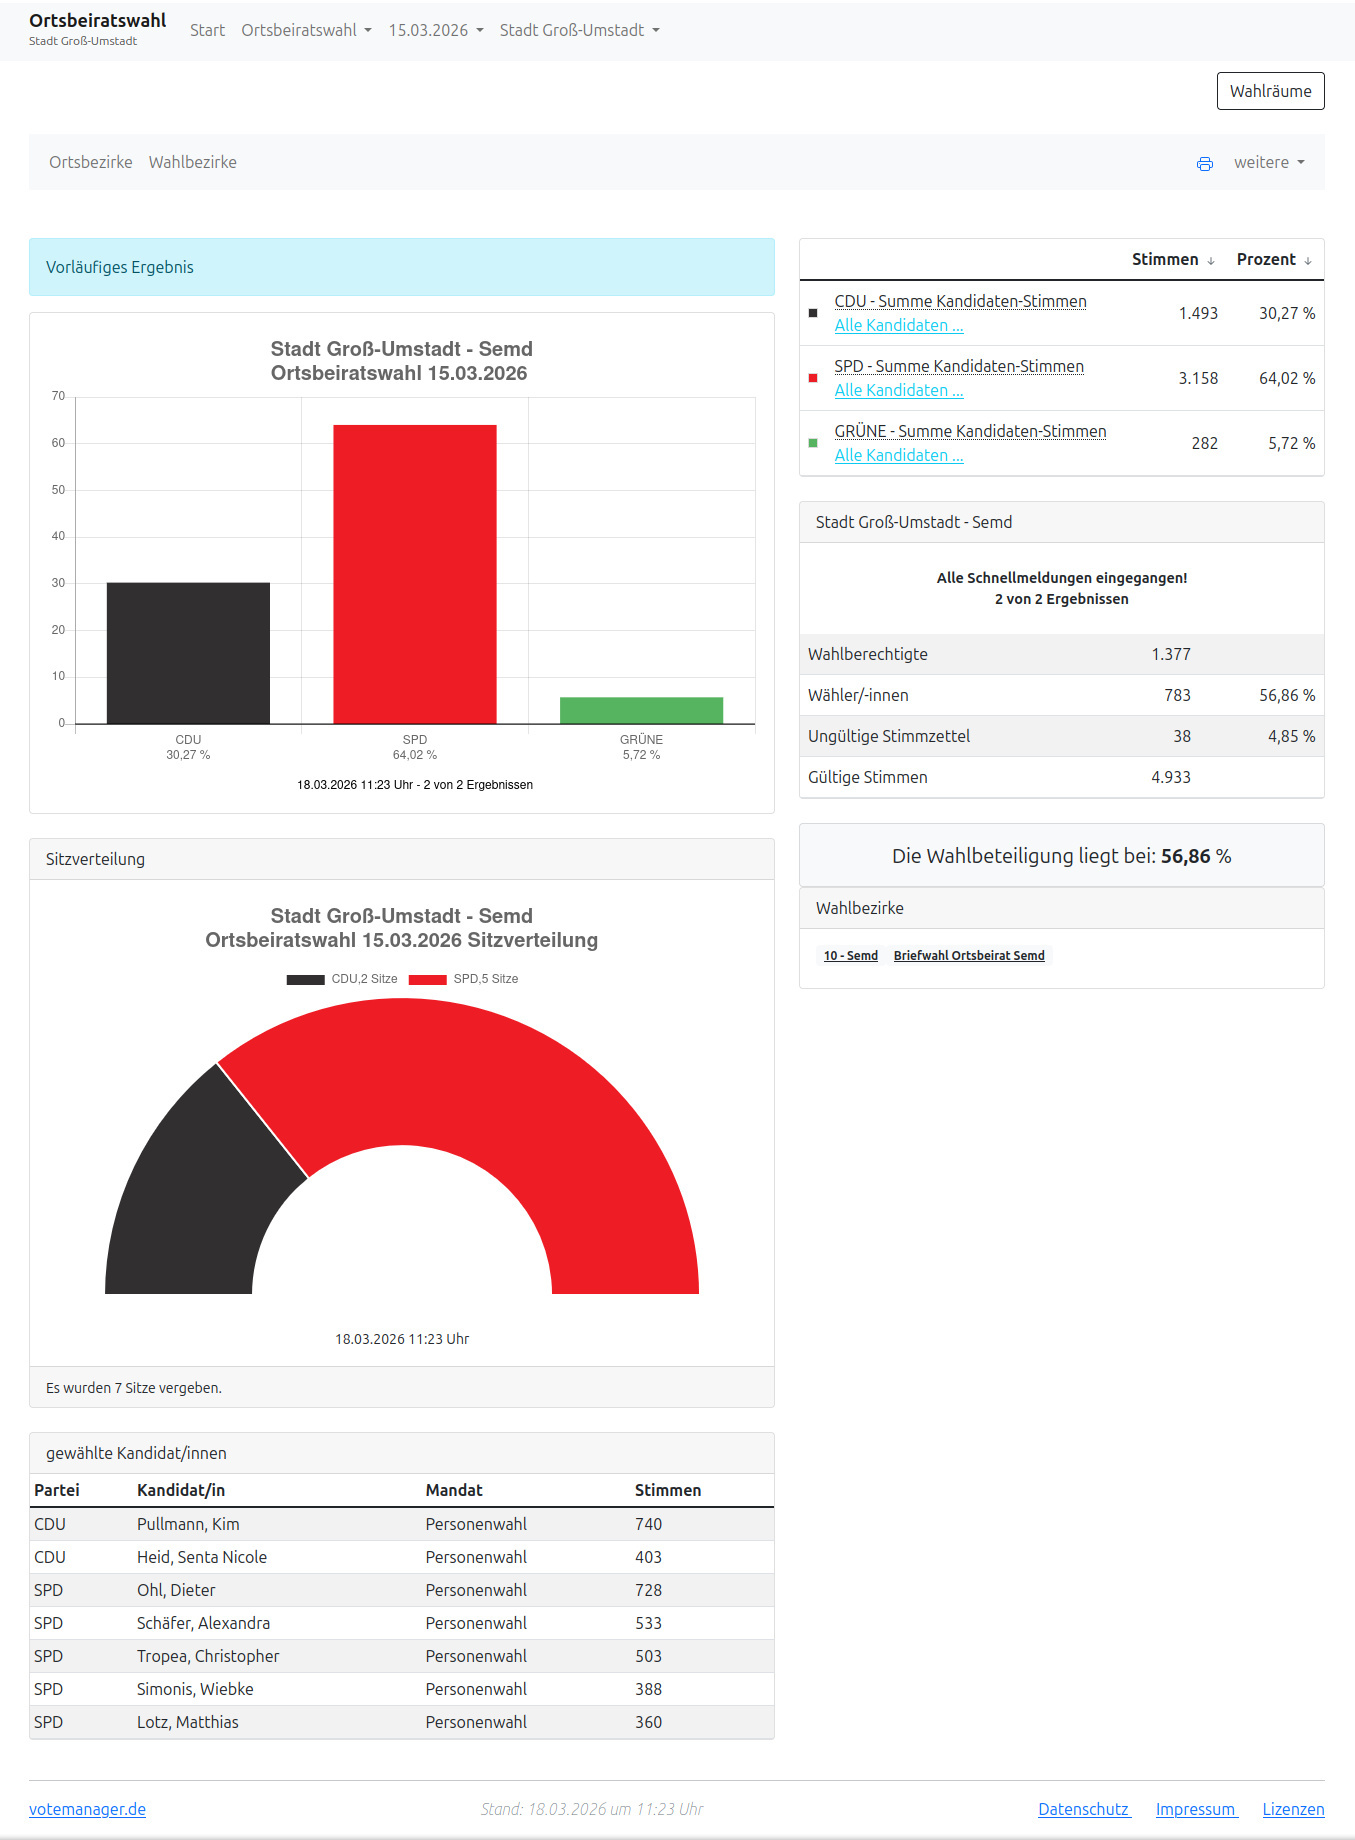This screenshot has width=1355, height=1840.
Task: Click the green GRÜNE legend marker
Action: coord(813,444)
